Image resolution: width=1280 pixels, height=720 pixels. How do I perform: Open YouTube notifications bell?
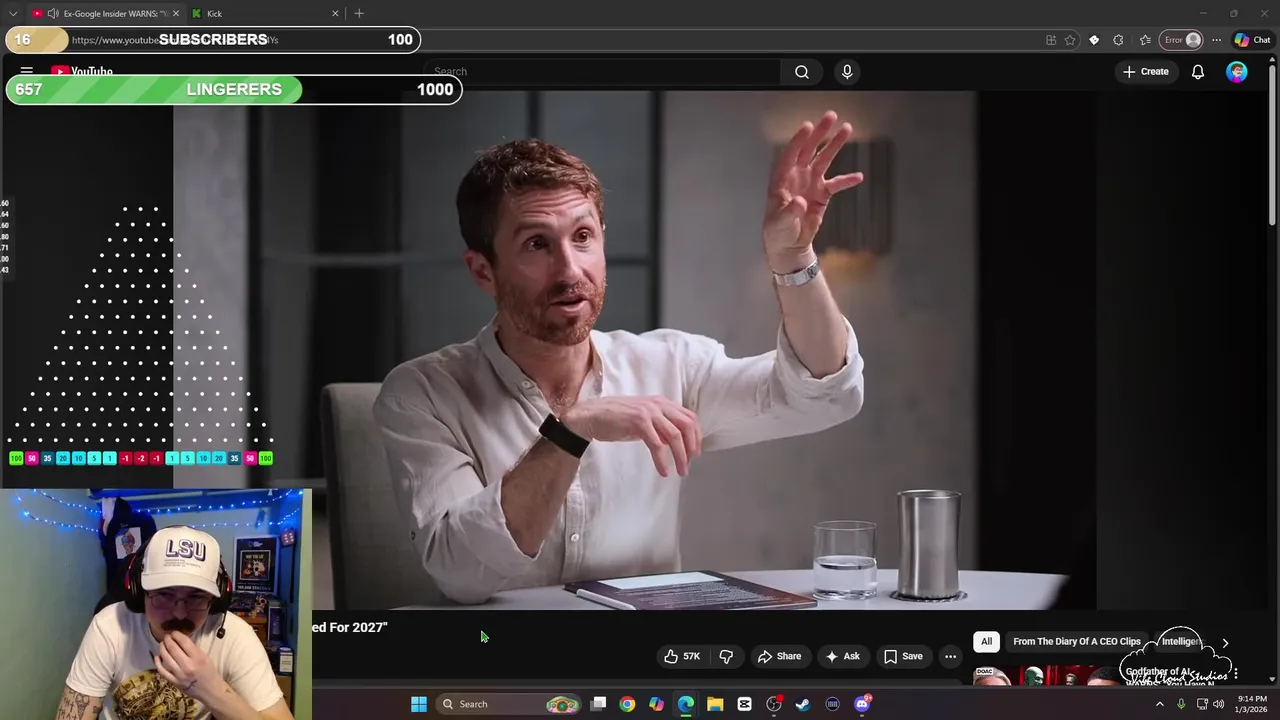click(1197, 71)
